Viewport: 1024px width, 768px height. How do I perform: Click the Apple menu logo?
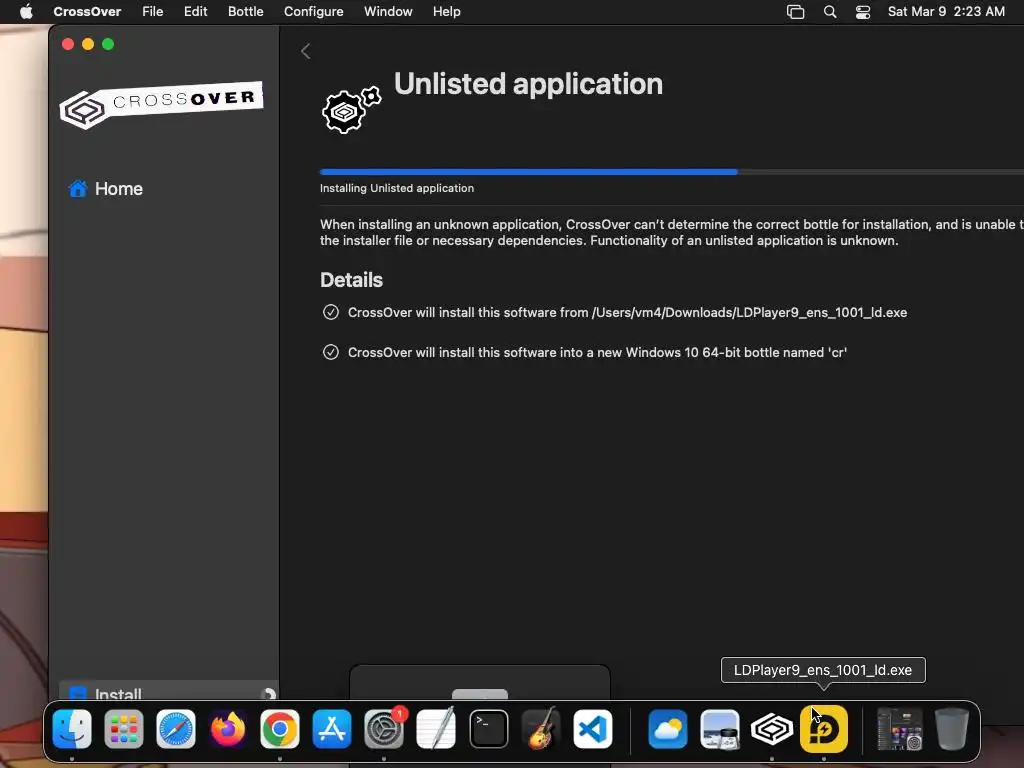click(26, 11)
